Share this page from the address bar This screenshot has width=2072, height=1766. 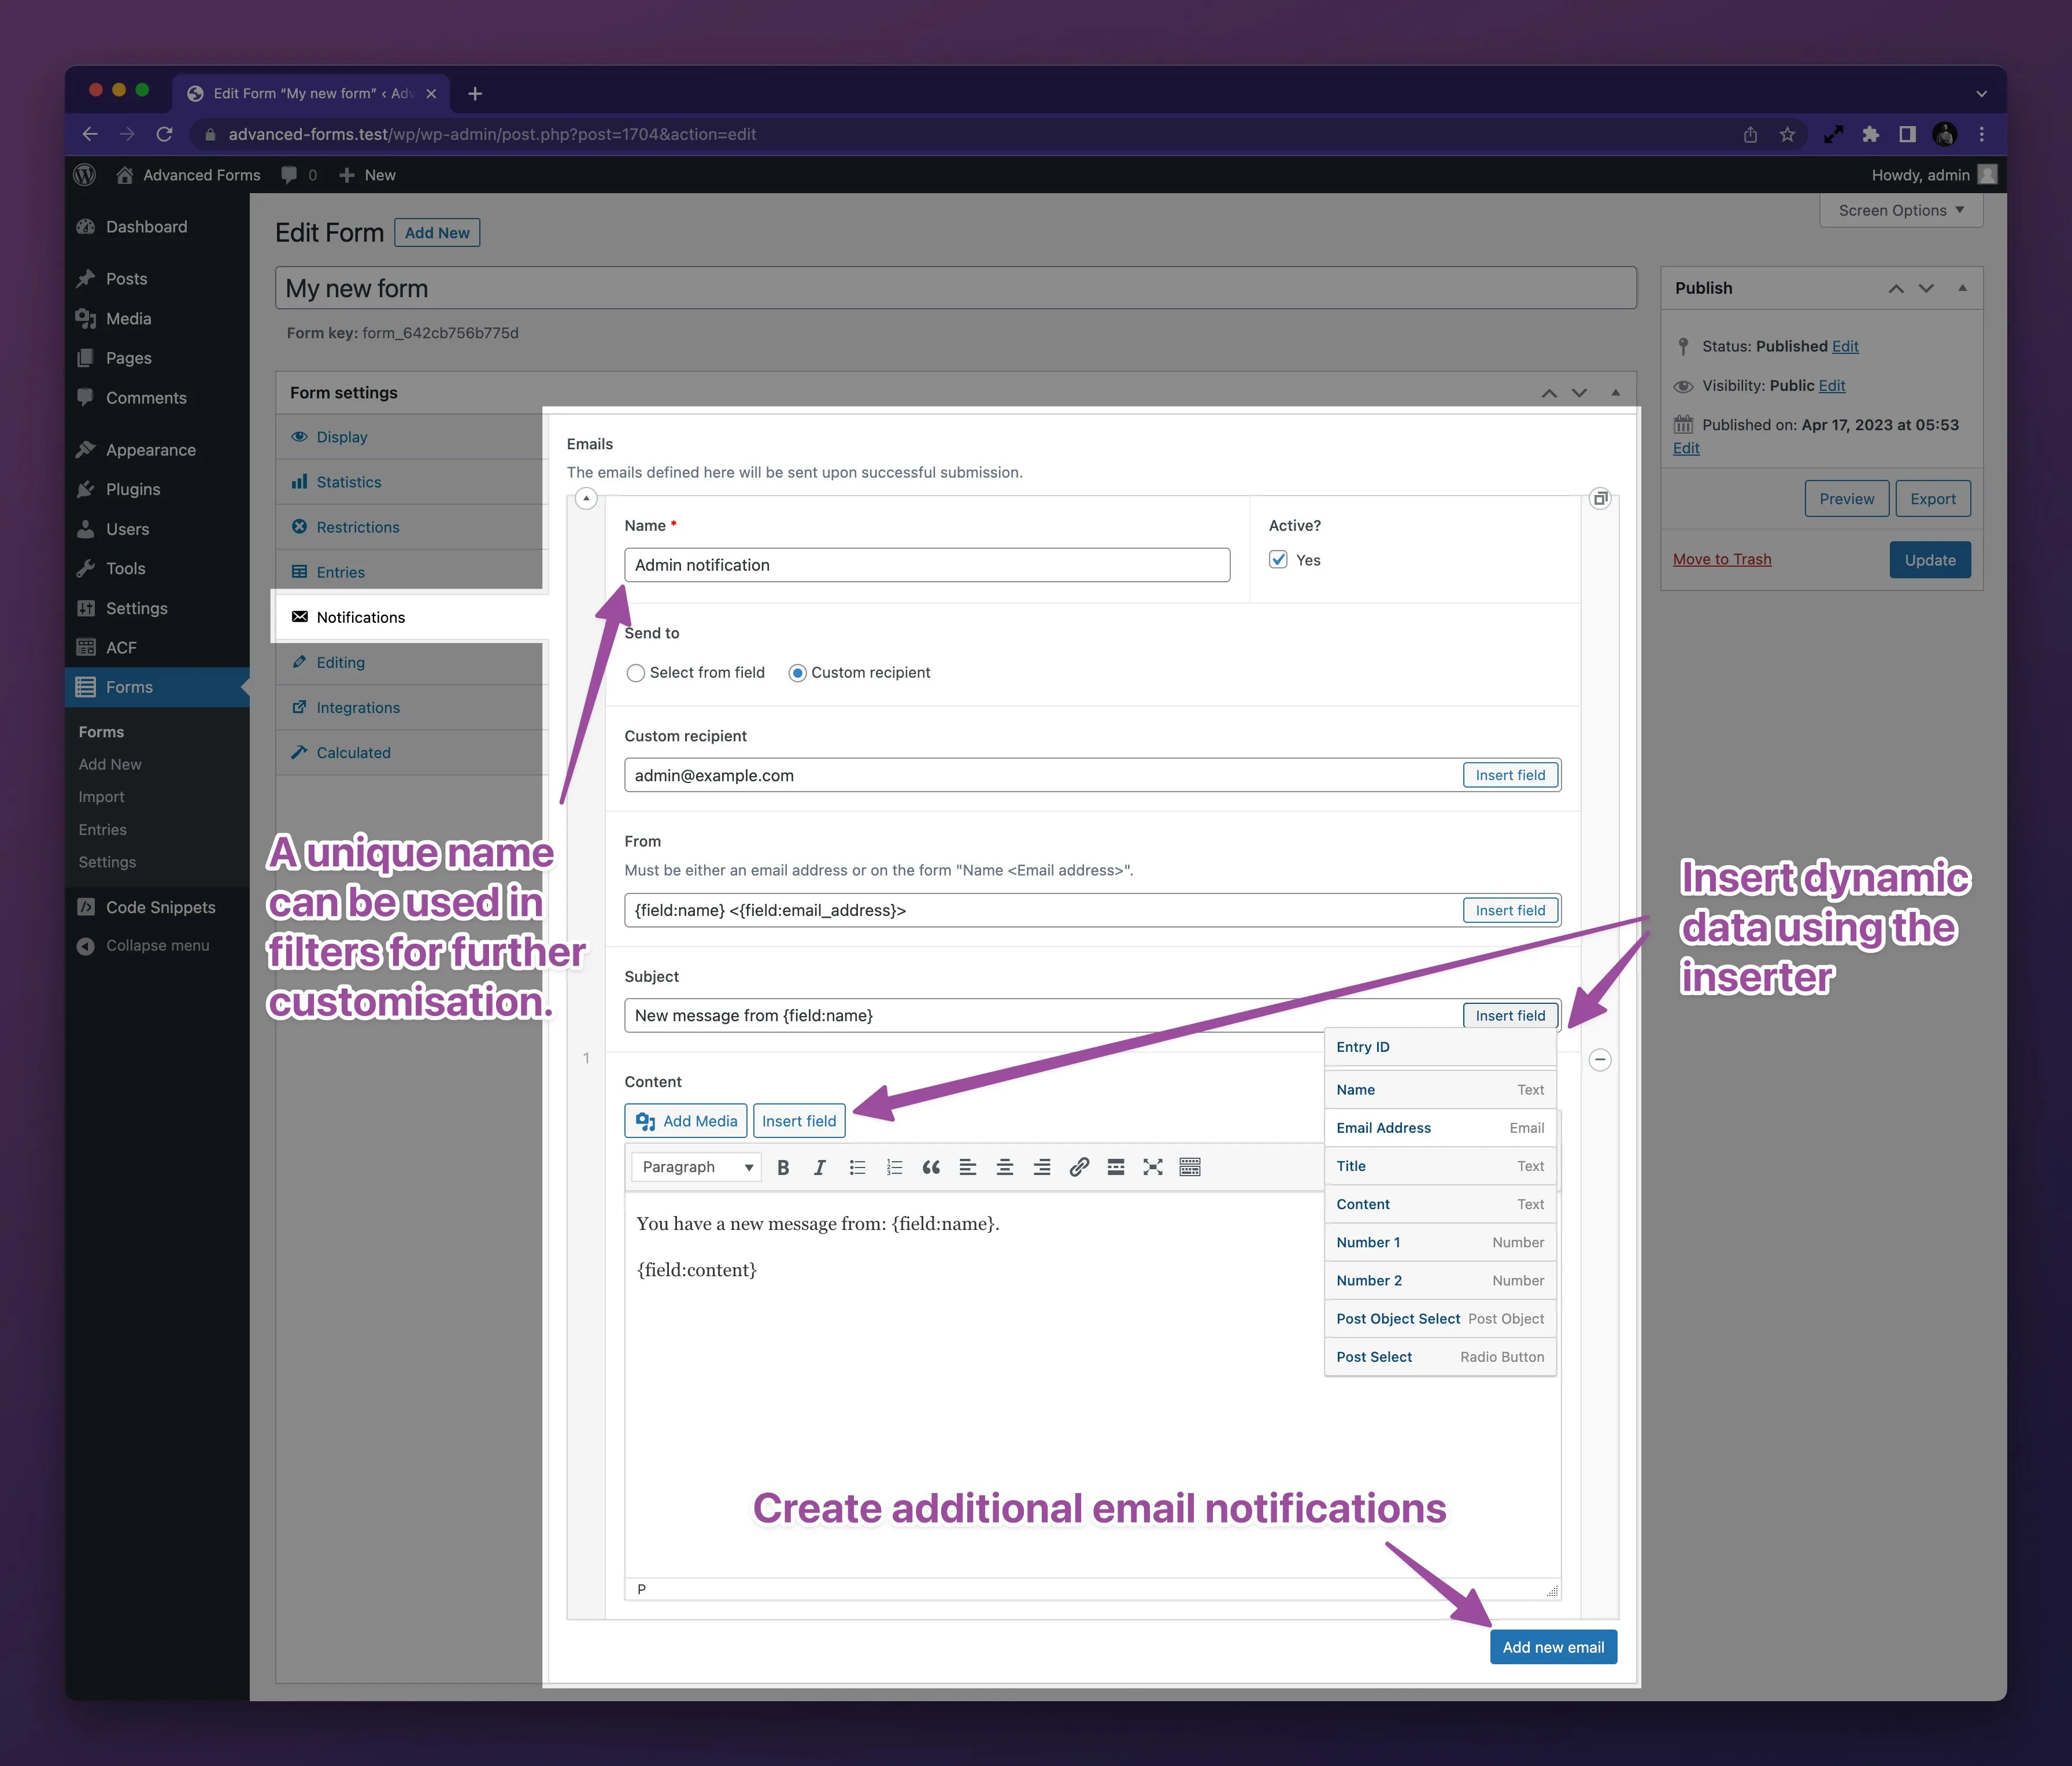(x=1750, y=134)
